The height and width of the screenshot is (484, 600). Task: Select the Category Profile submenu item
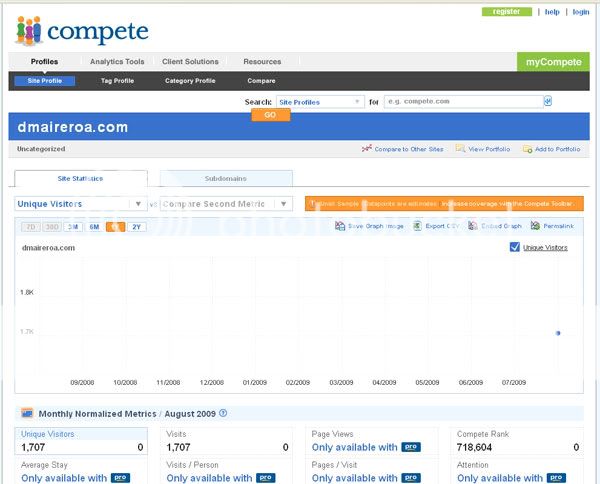pyautogui.click(x=190, y=81)
